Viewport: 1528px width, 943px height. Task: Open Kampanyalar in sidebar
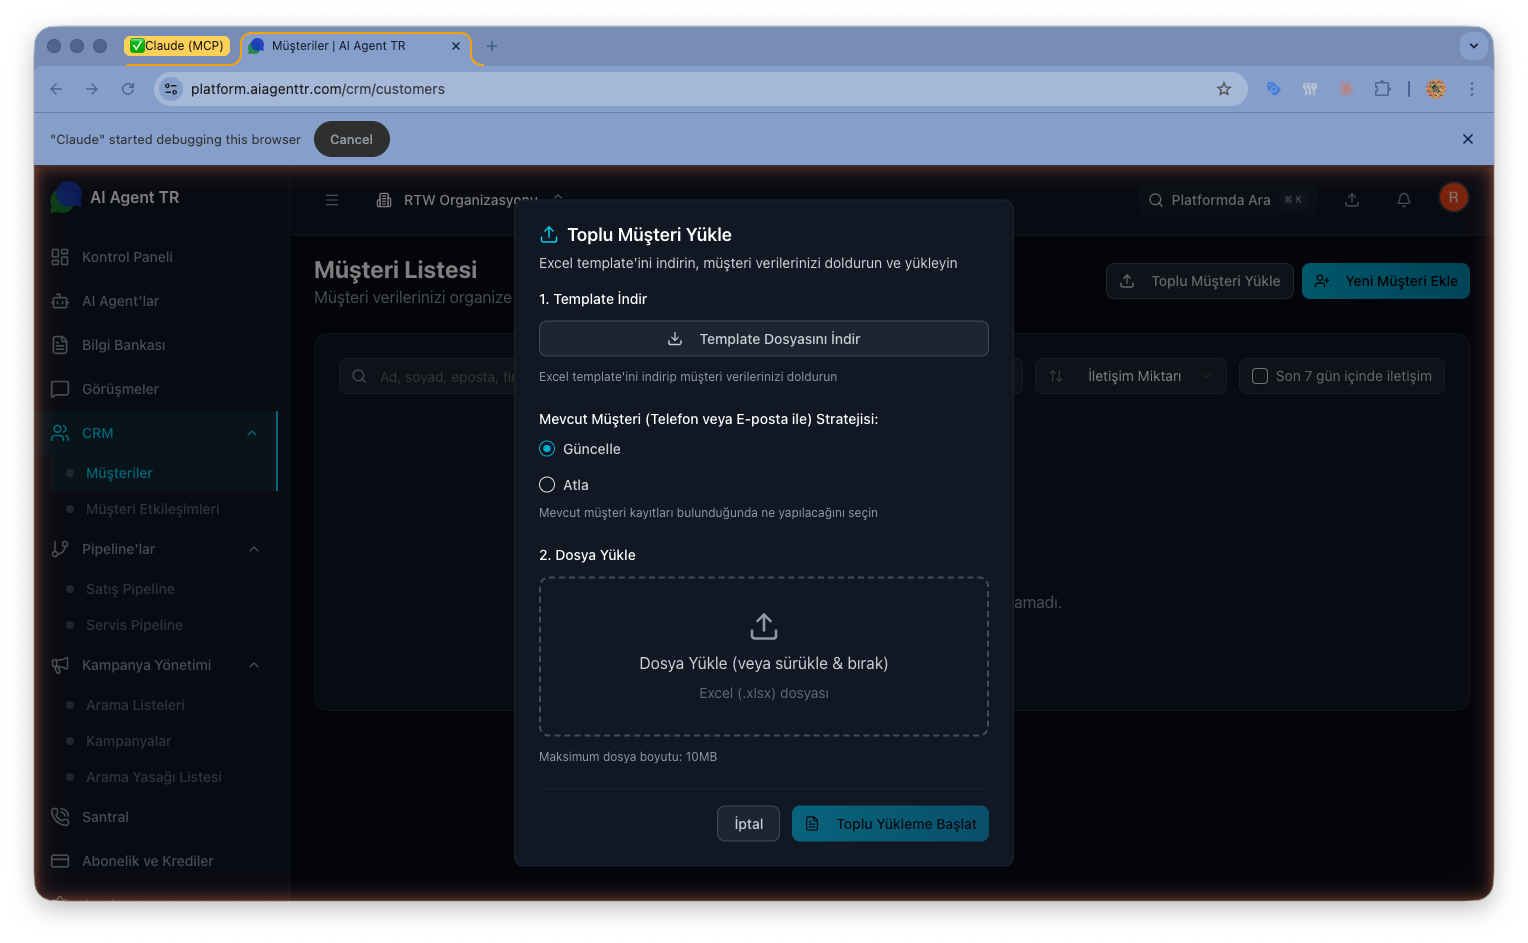pyautogui.click(x=128, y=741)
